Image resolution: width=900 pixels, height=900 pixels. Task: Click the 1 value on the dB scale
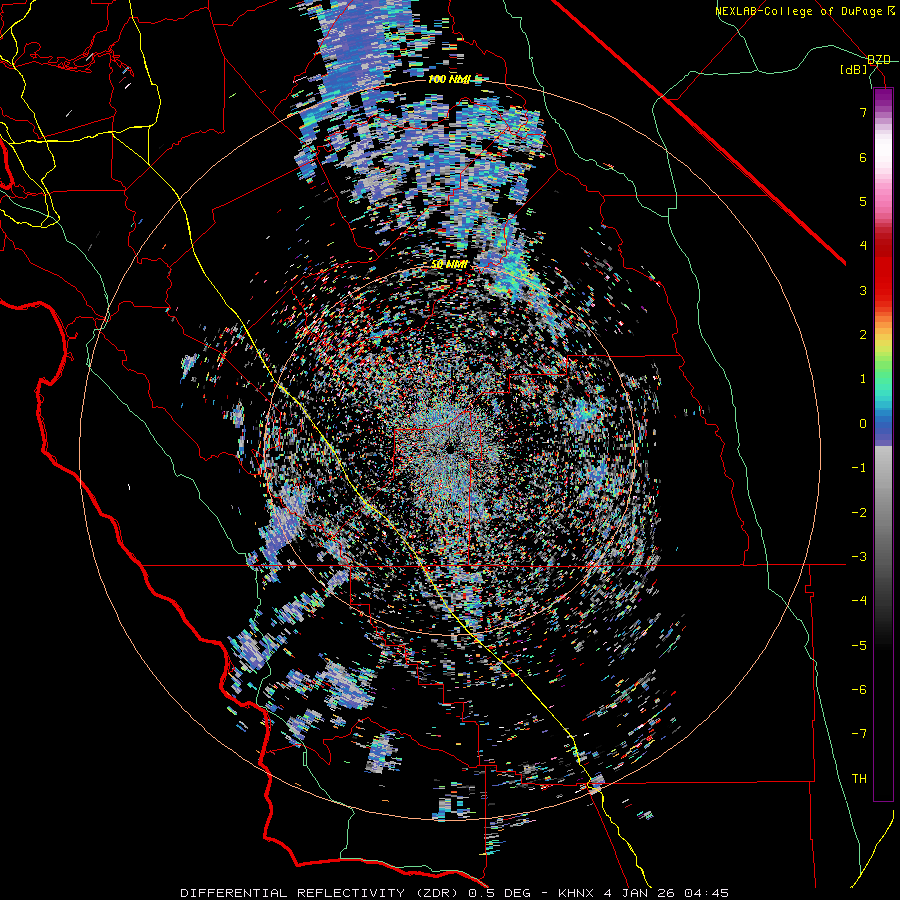pos(863,379)
